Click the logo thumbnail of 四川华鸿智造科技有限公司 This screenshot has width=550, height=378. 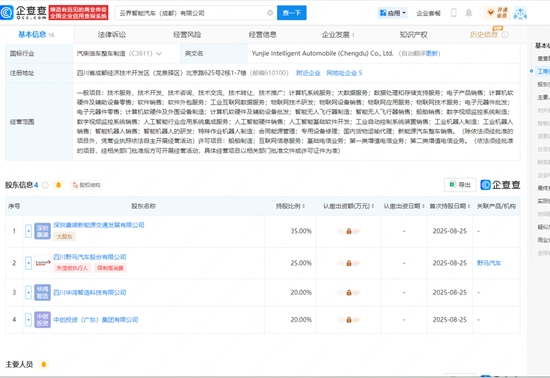tap(42, 292)
